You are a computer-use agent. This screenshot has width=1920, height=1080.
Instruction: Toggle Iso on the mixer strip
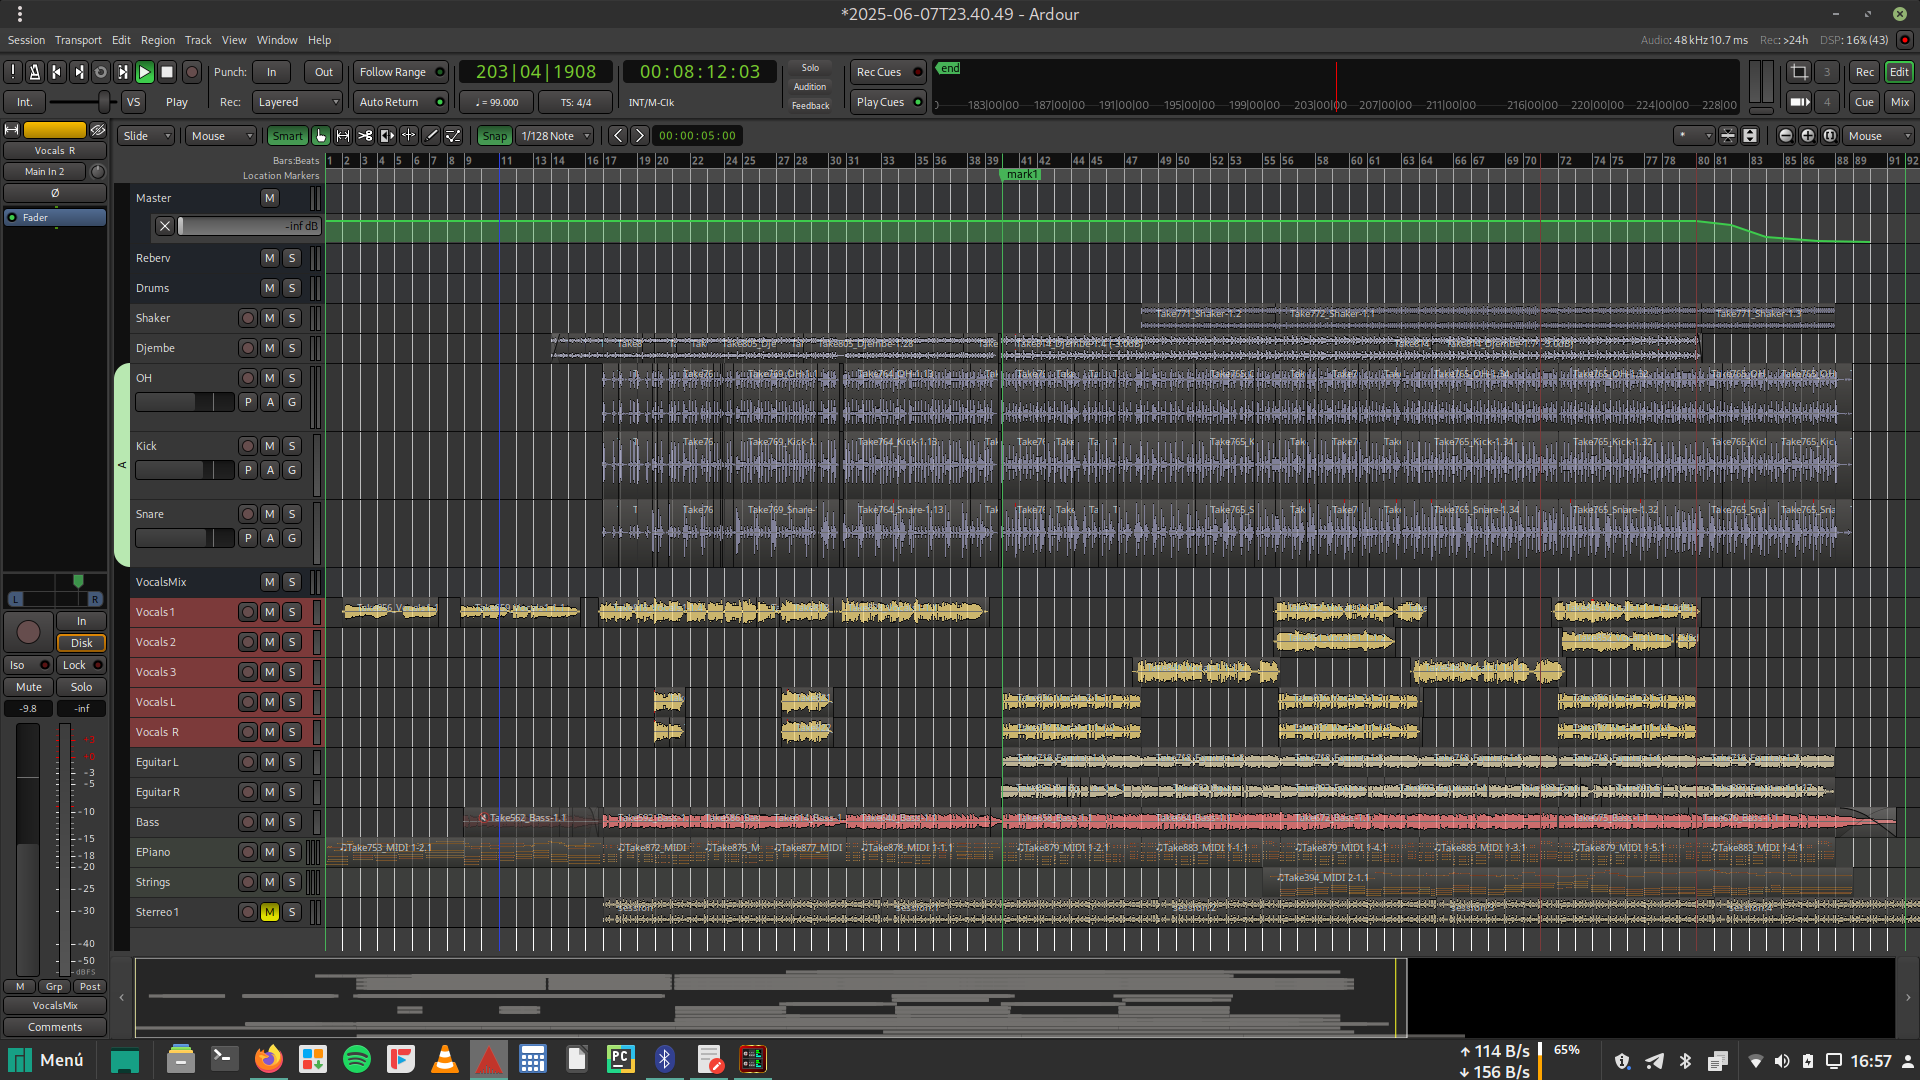coord(28,665)
